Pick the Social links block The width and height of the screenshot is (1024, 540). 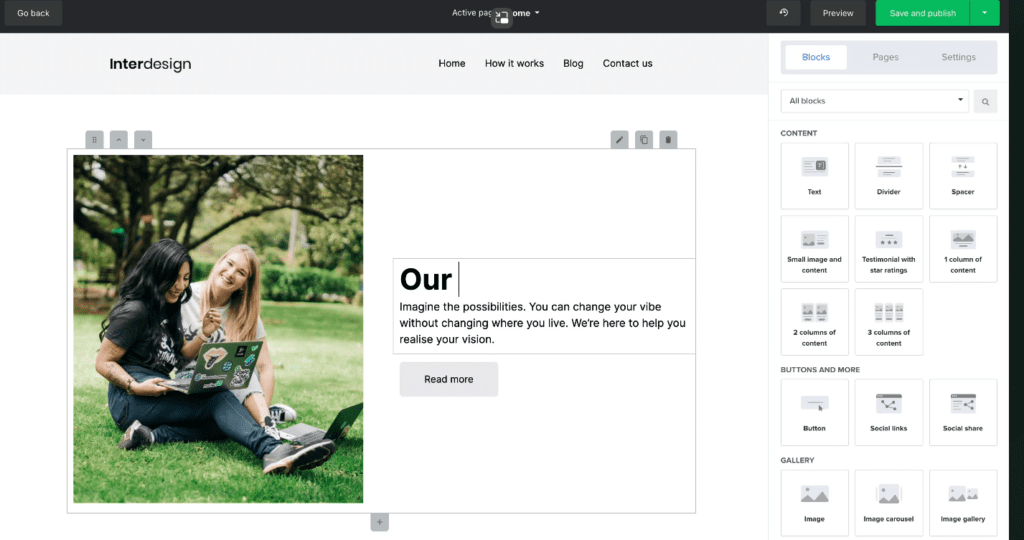pos(888,412)
